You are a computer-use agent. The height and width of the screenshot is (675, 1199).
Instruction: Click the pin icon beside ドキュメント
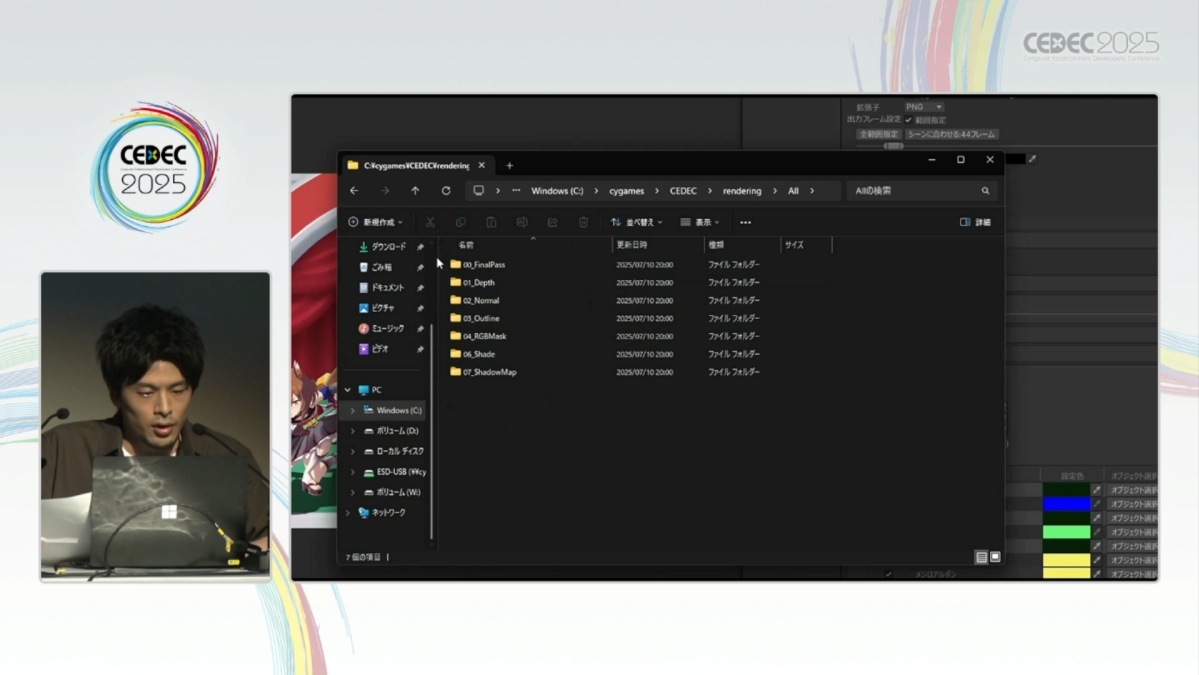click(420, 288)
